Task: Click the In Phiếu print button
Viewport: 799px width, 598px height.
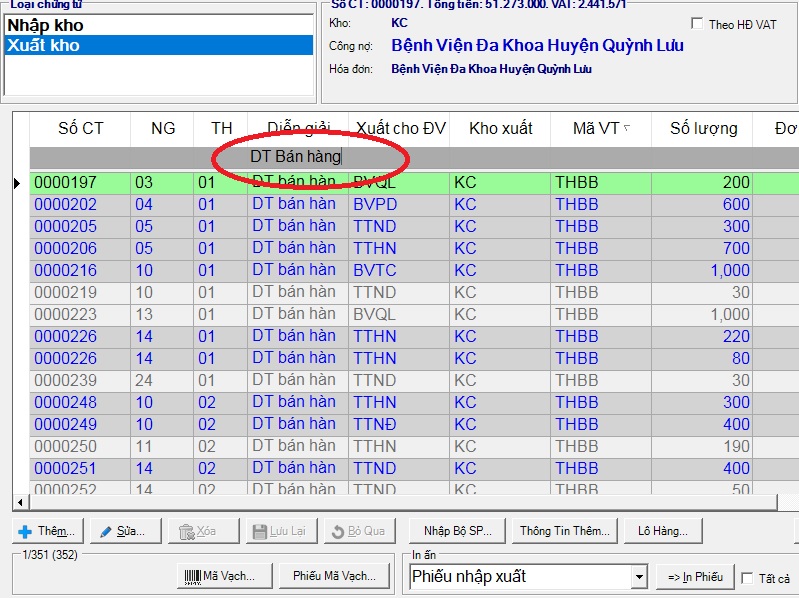Action: [x=696, y=577]
